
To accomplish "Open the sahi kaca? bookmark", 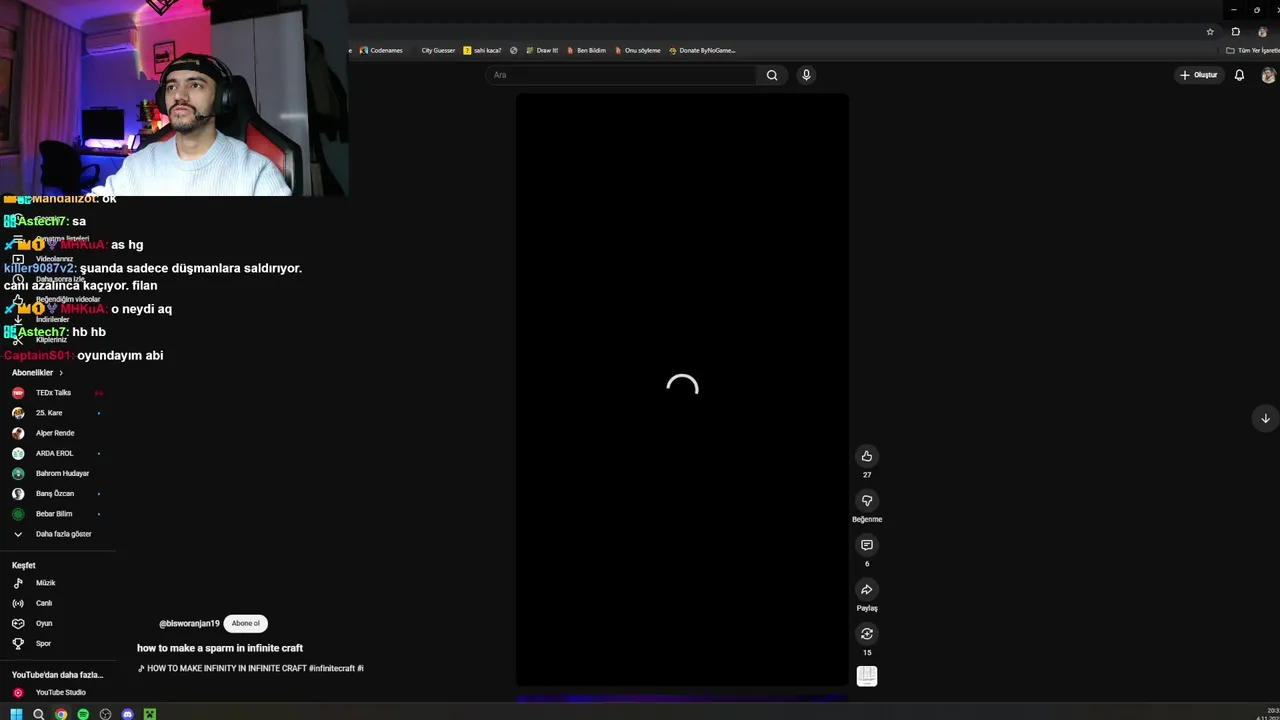I will pyautogui.click(x=482, y=50).
